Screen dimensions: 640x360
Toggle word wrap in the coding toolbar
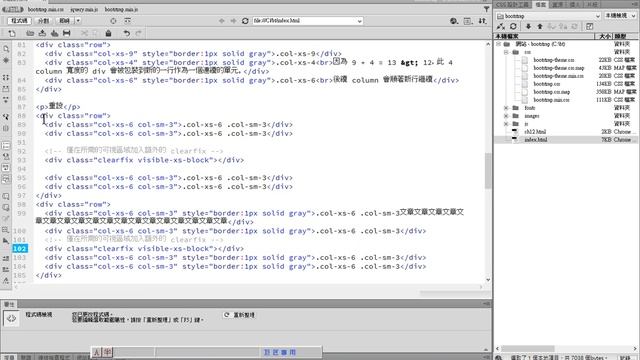tap(6, 168)
